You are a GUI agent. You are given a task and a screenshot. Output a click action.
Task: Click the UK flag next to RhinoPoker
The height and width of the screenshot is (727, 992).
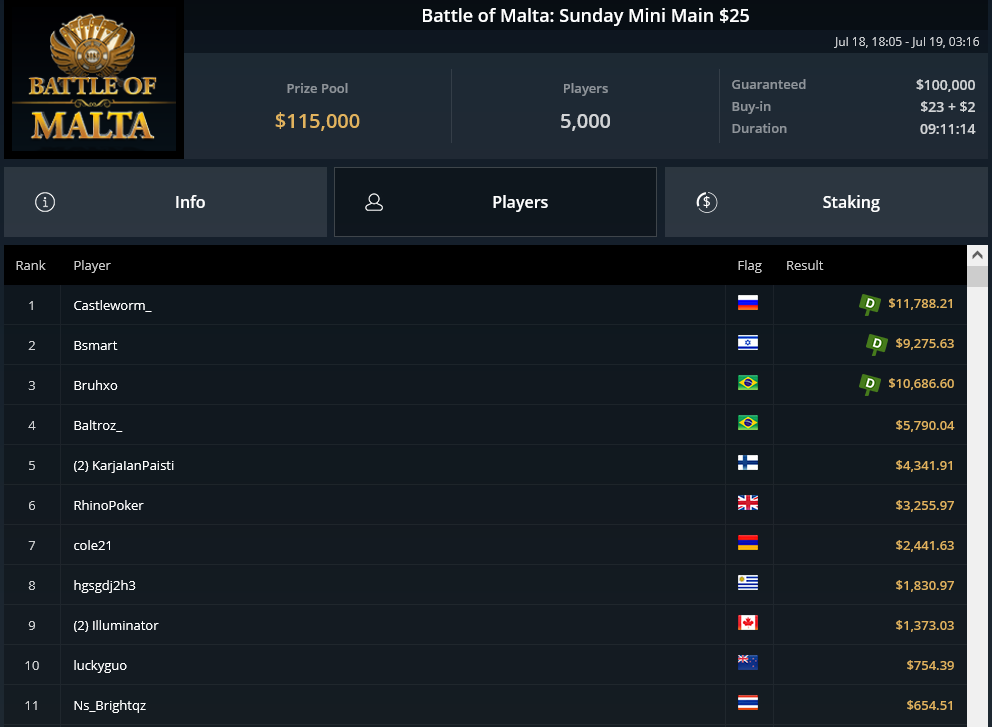748,503
